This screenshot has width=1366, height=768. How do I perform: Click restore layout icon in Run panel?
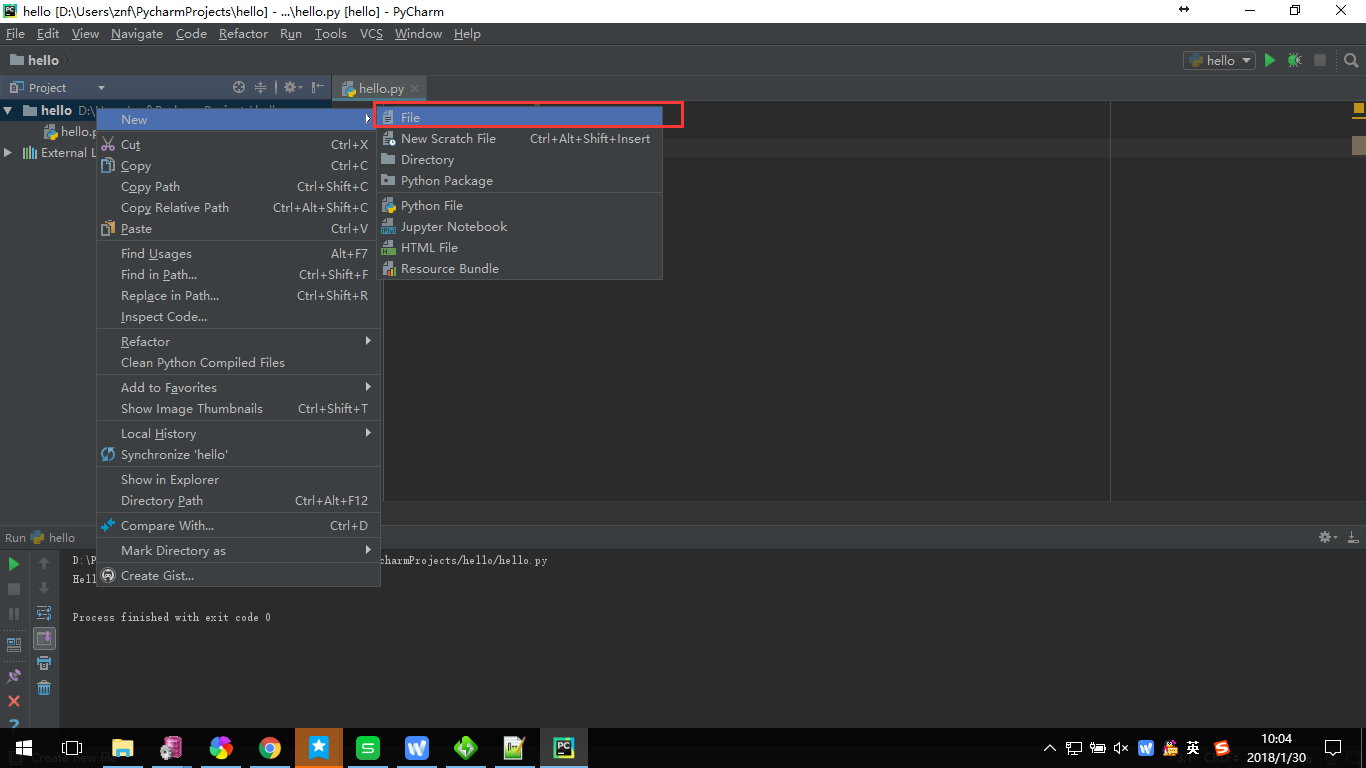14,645
